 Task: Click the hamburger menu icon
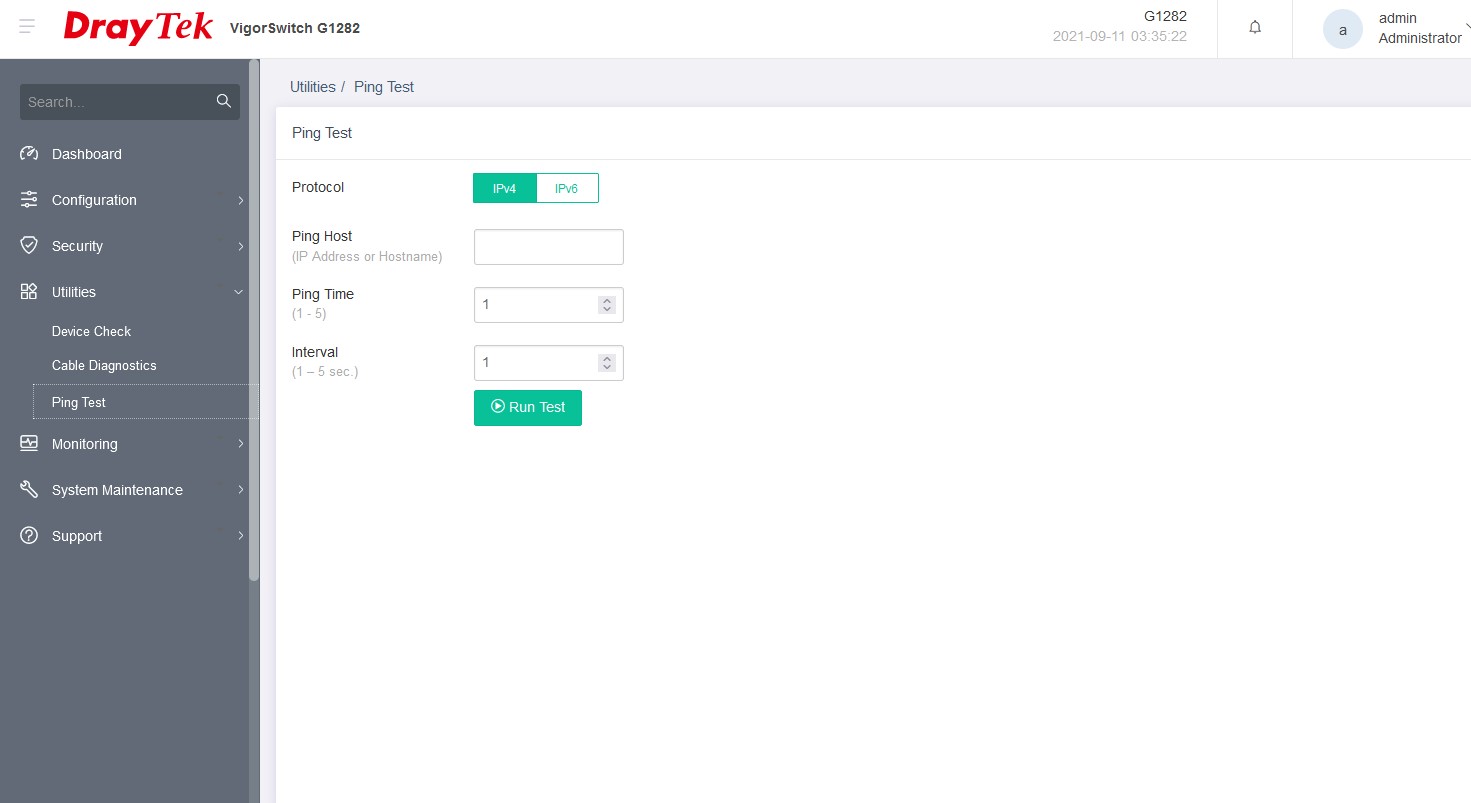27,27
